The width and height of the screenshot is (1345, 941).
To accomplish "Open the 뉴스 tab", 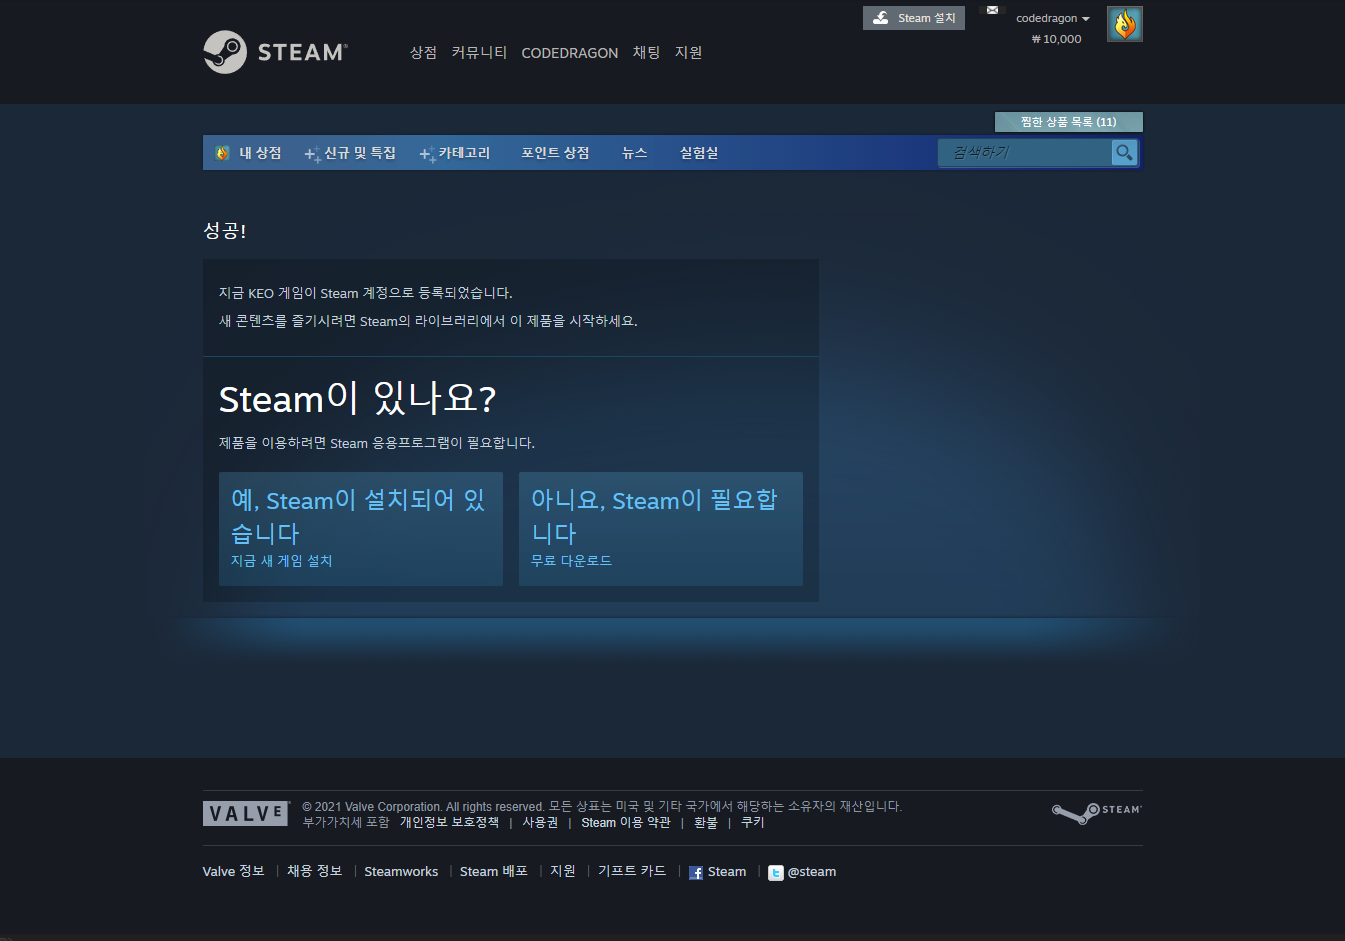I will (x=635, y=153).
